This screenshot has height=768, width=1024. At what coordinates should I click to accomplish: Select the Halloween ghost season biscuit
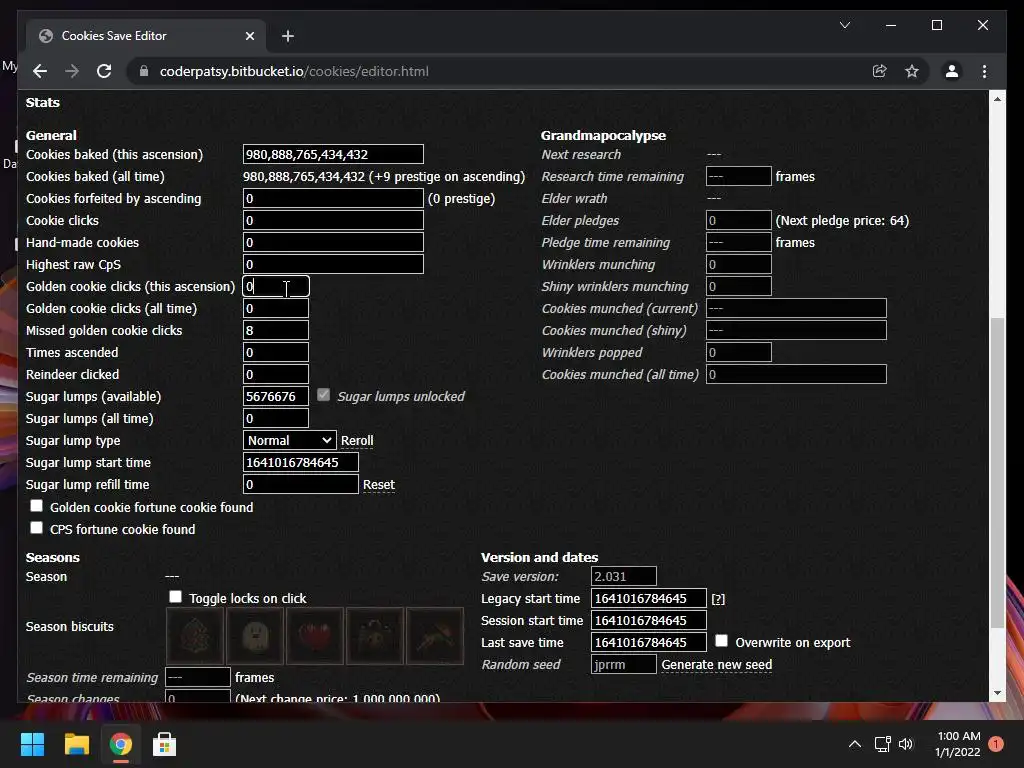(x=255, y=636)
